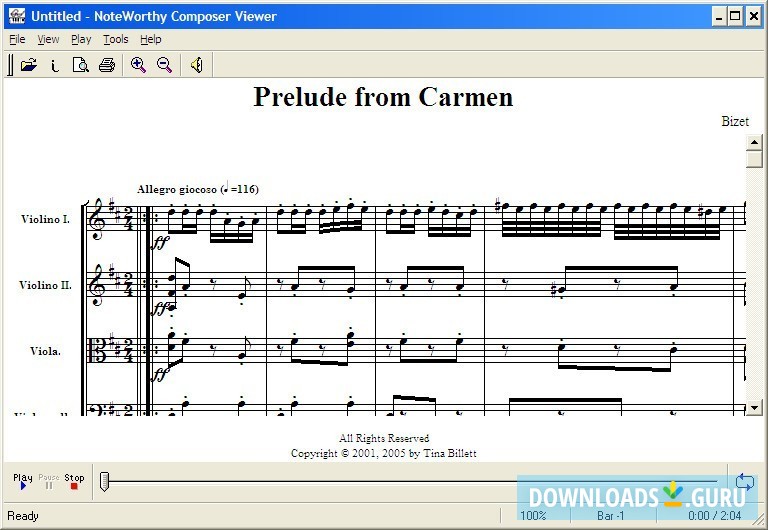Toggle the loop playback icon
The height and width of the screenshot is (530, 768).
click(x=744, y=481)
